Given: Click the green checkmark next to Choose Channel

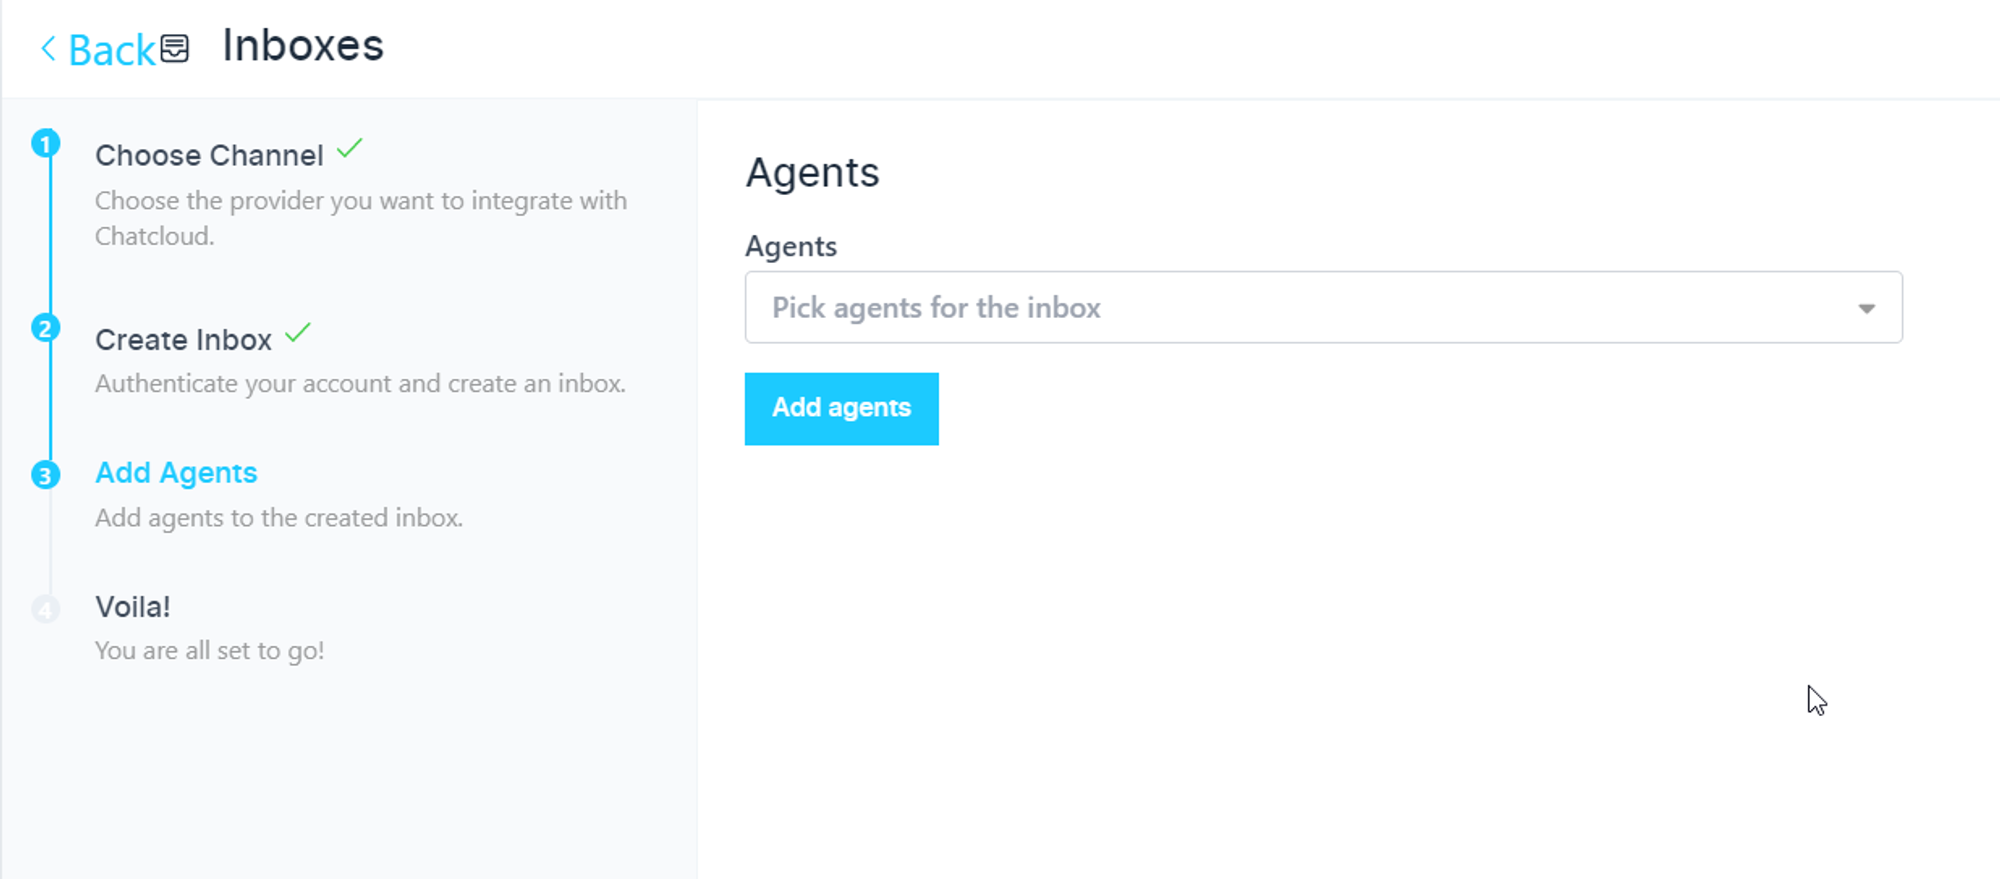Looking at the screenshot, I should coord(349,150).
